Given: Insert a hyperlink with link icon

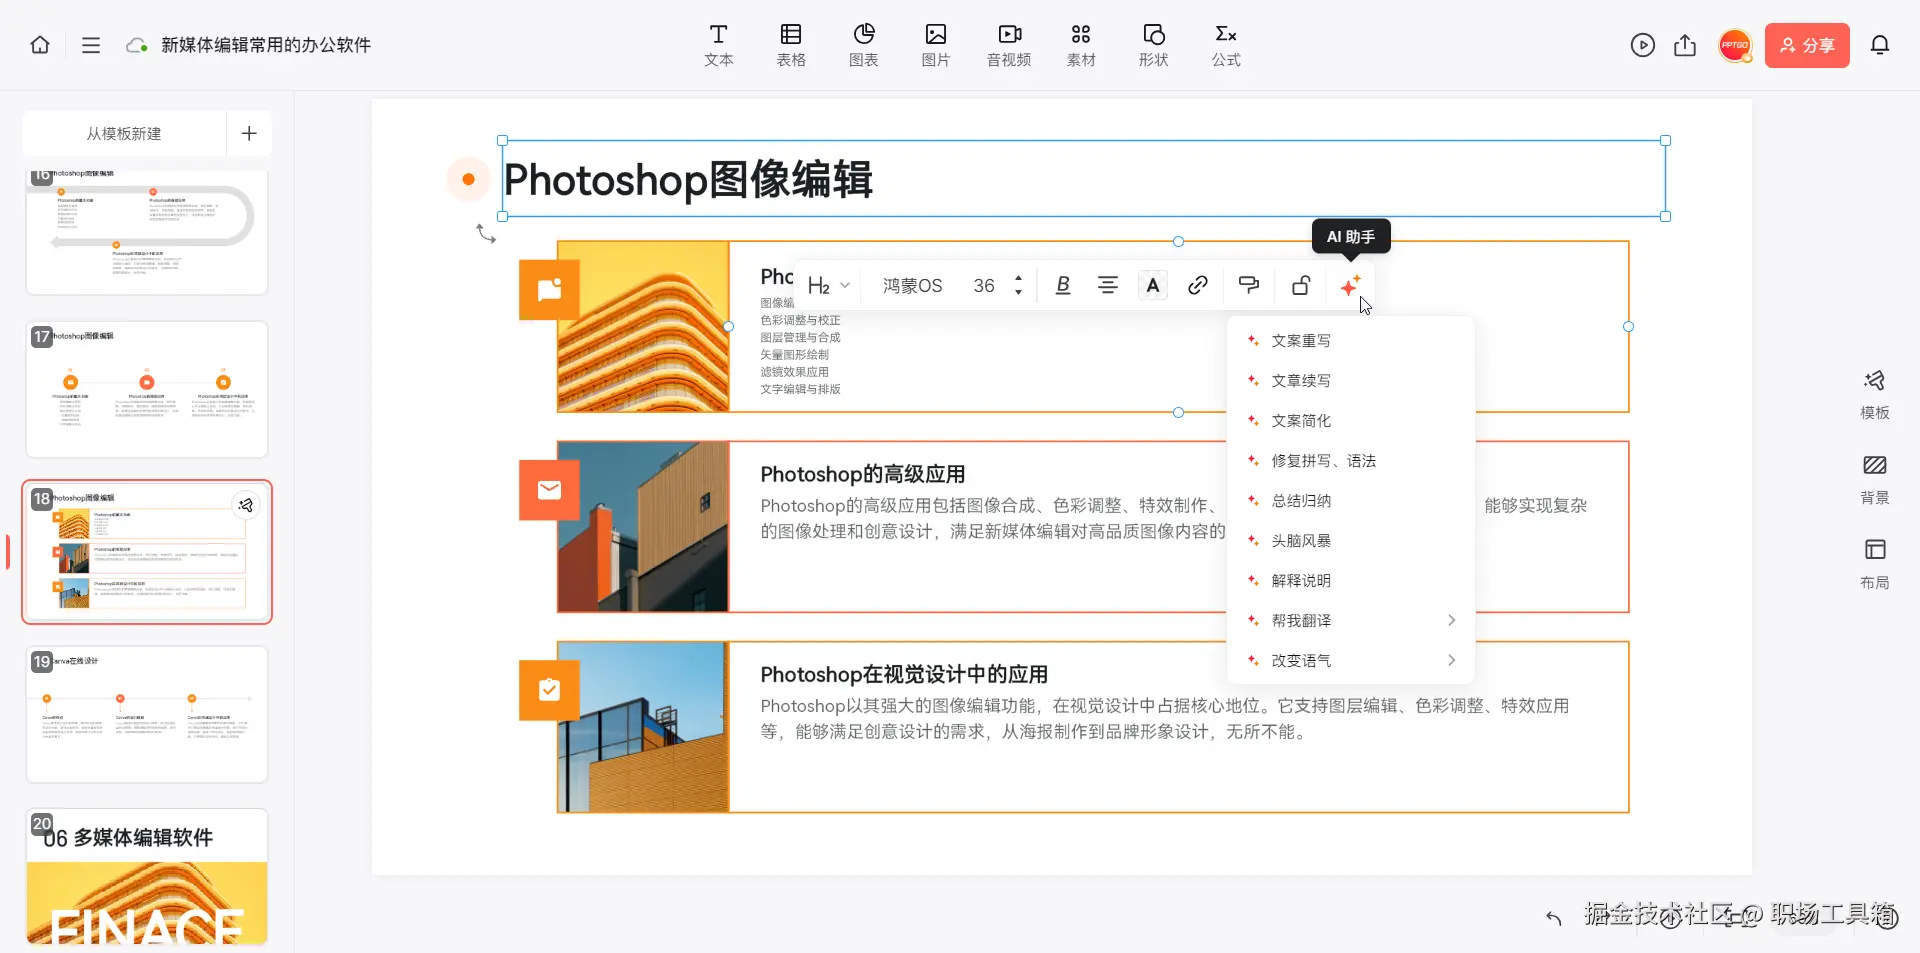Looking at the screenshot, I should tap(1197, 286).
